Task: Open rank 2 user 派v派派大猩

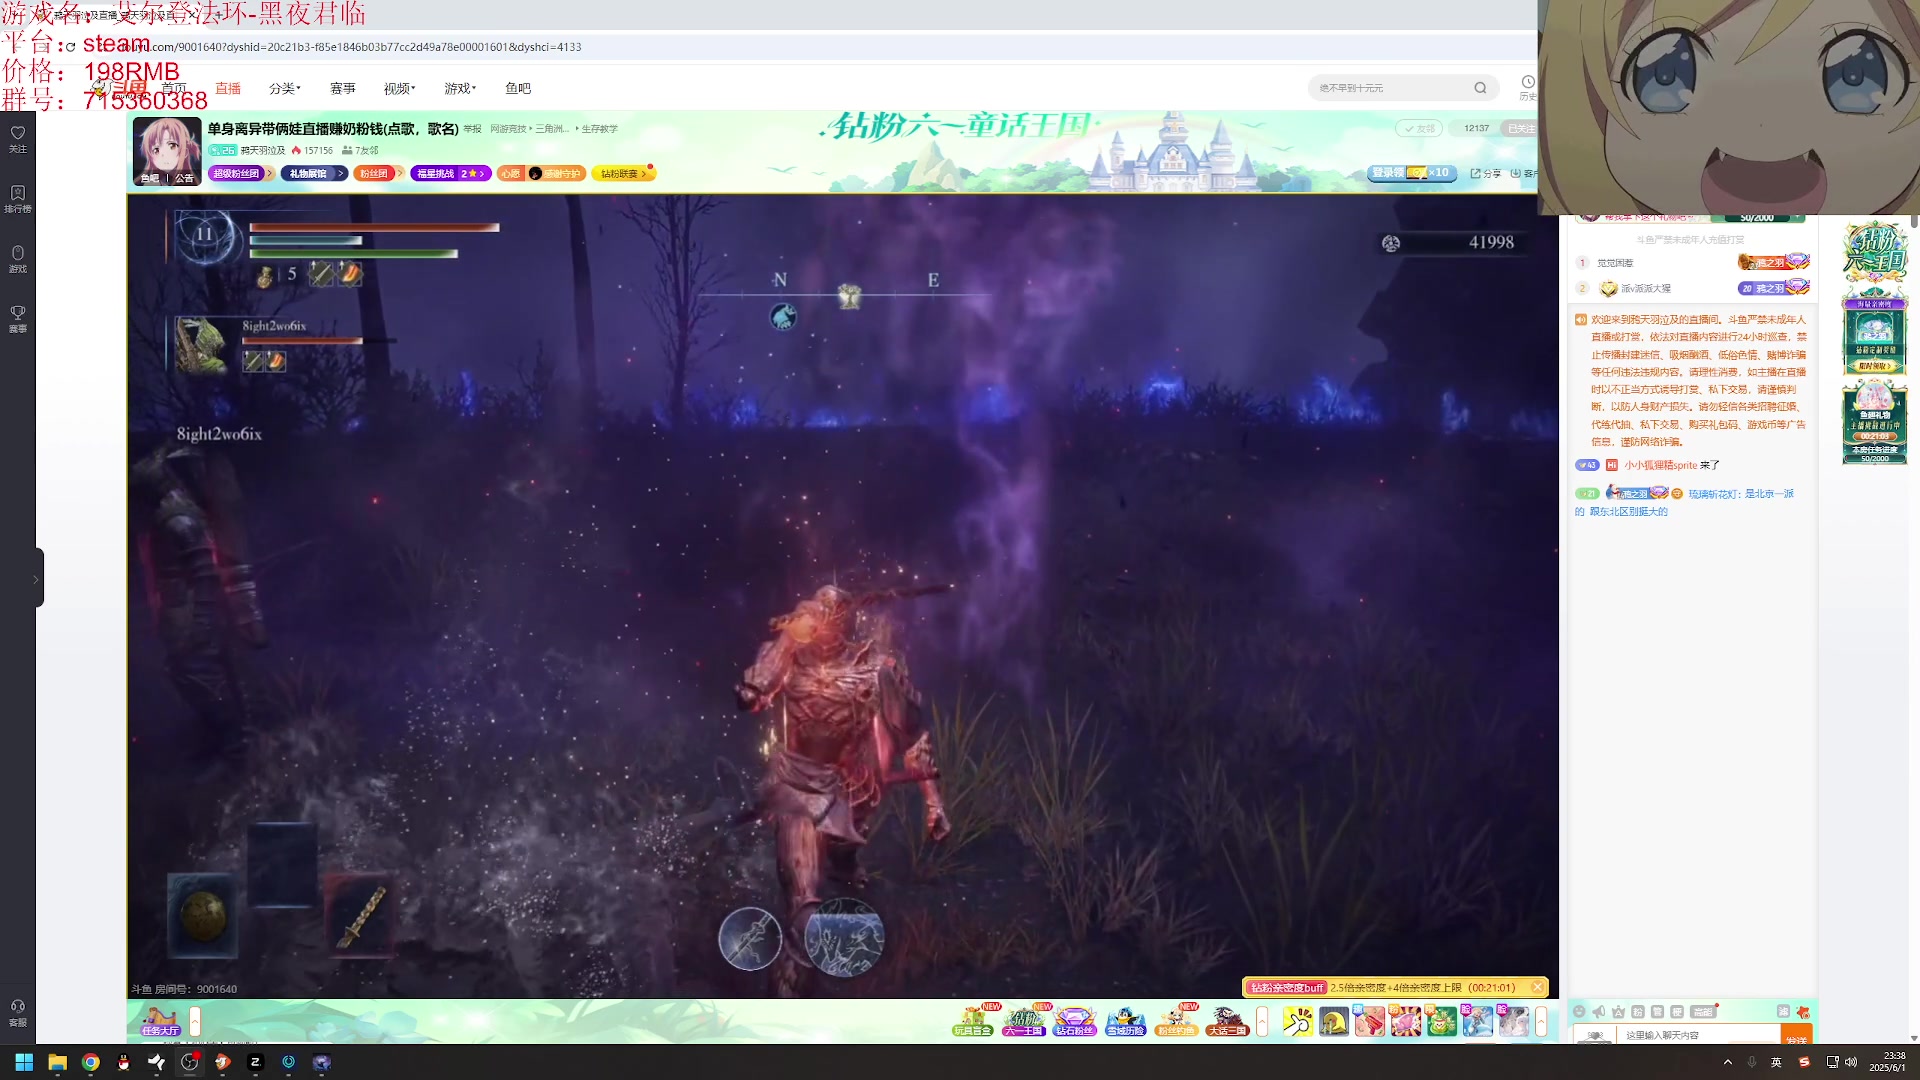Action: 1646,288
